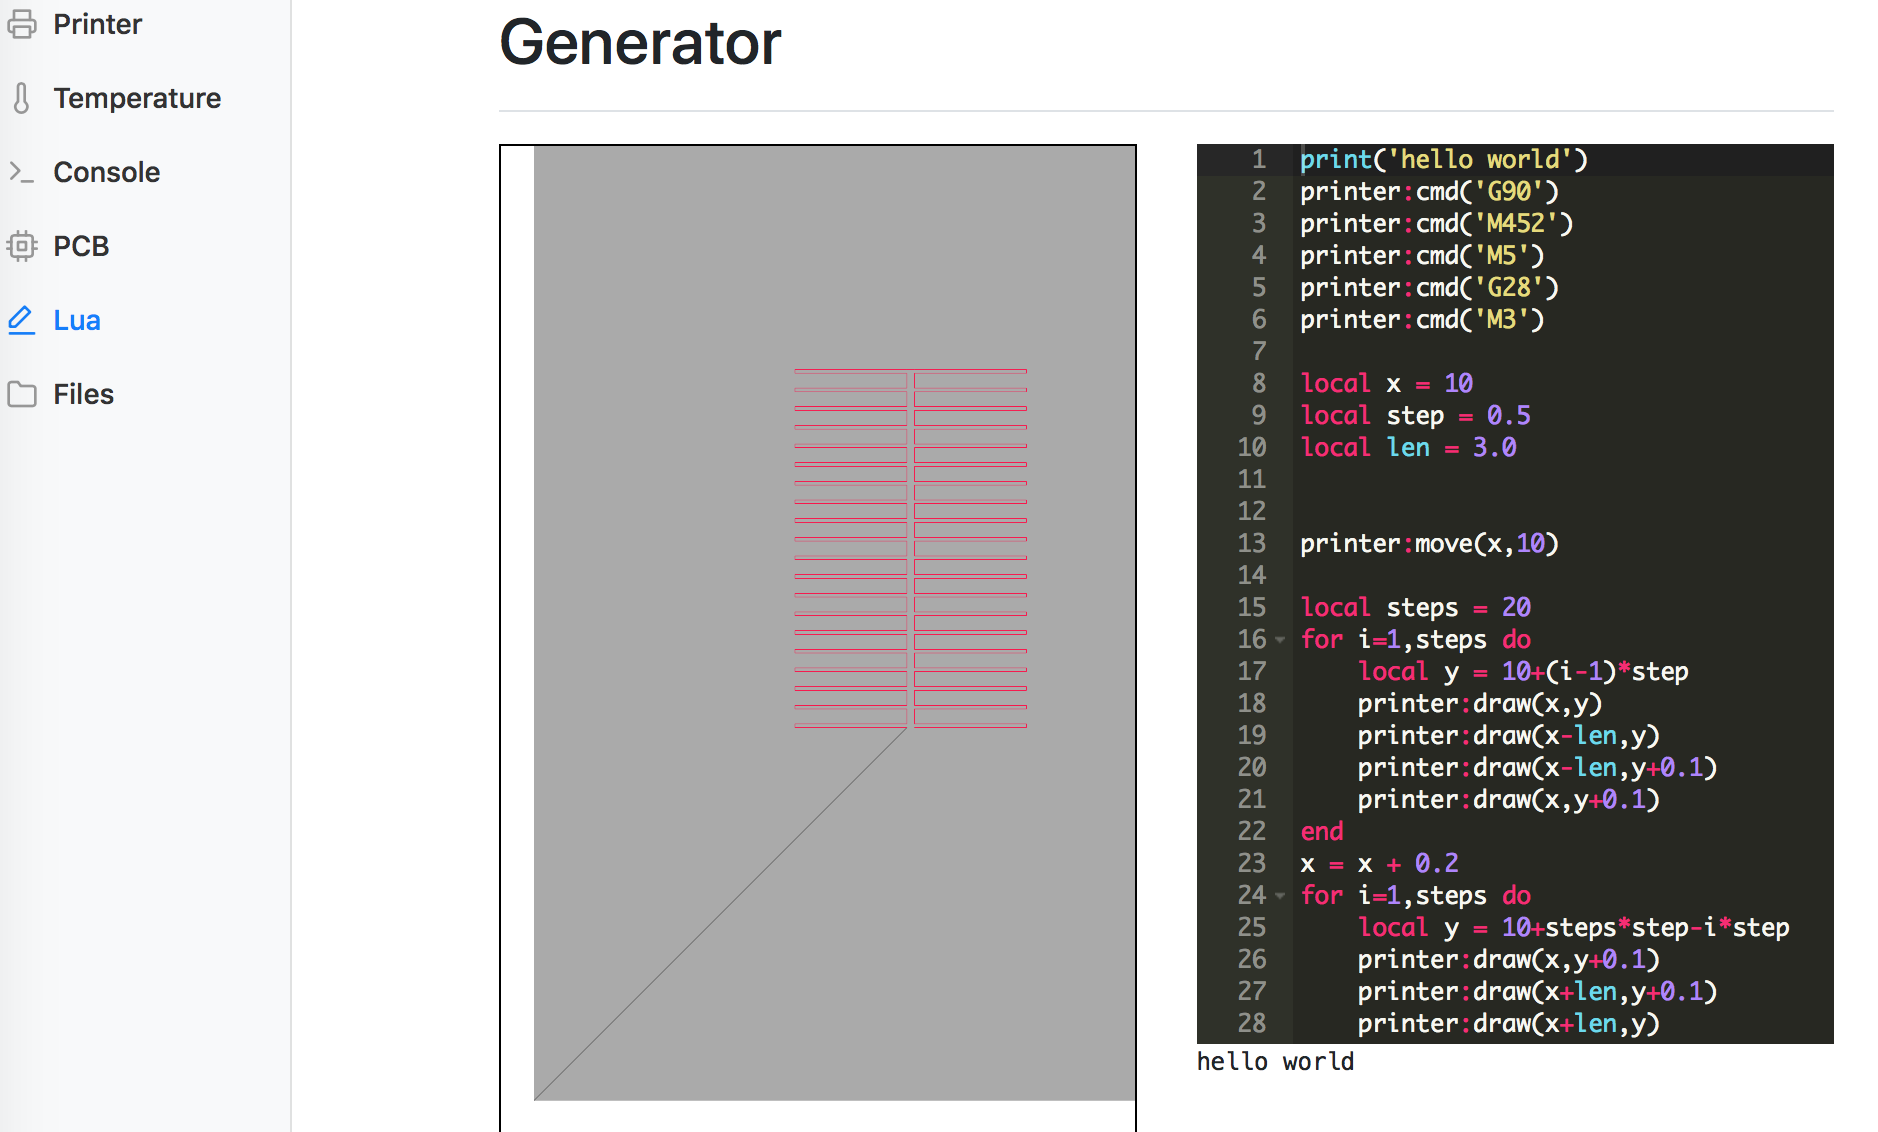Click the Temperature thermometer icon
1878x1132 pixels.
click(x=22, y=98)
